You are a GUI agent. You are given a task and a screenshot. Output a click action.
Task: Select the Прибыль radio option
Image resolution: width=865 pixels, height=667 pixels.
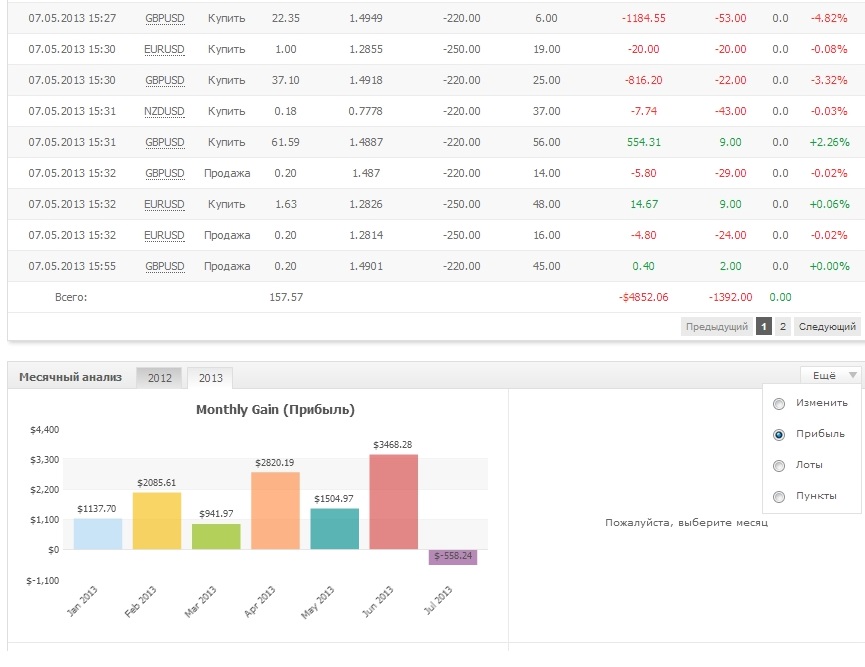pos(778,435)
